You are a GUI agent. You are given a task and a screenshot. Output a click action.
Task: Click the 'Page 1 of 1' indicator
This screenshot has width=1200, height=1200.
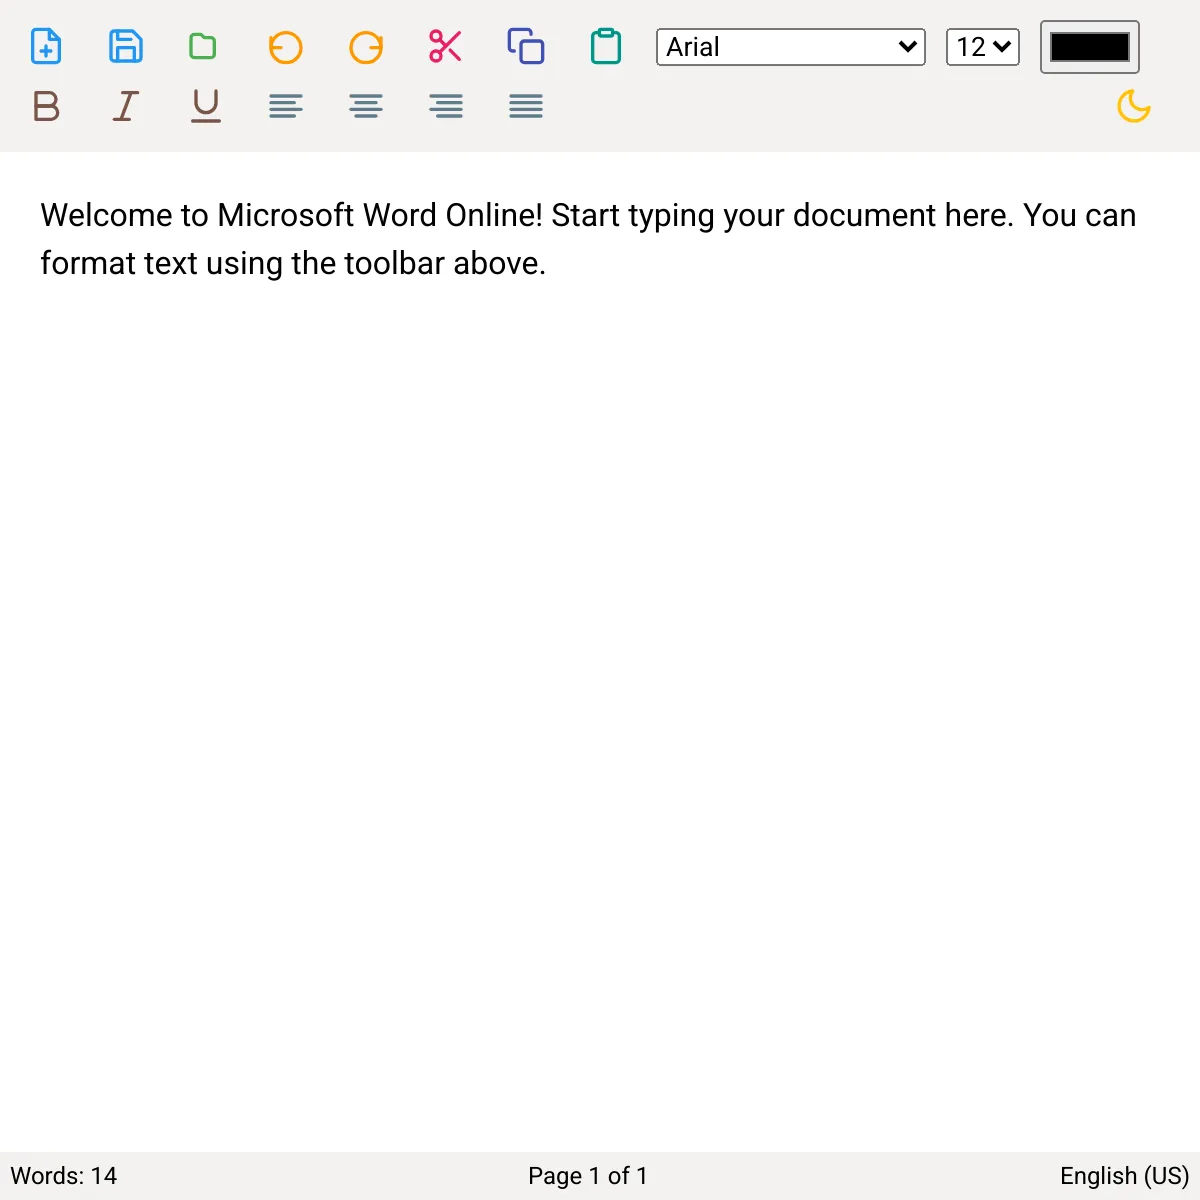tap(588, 1176)
